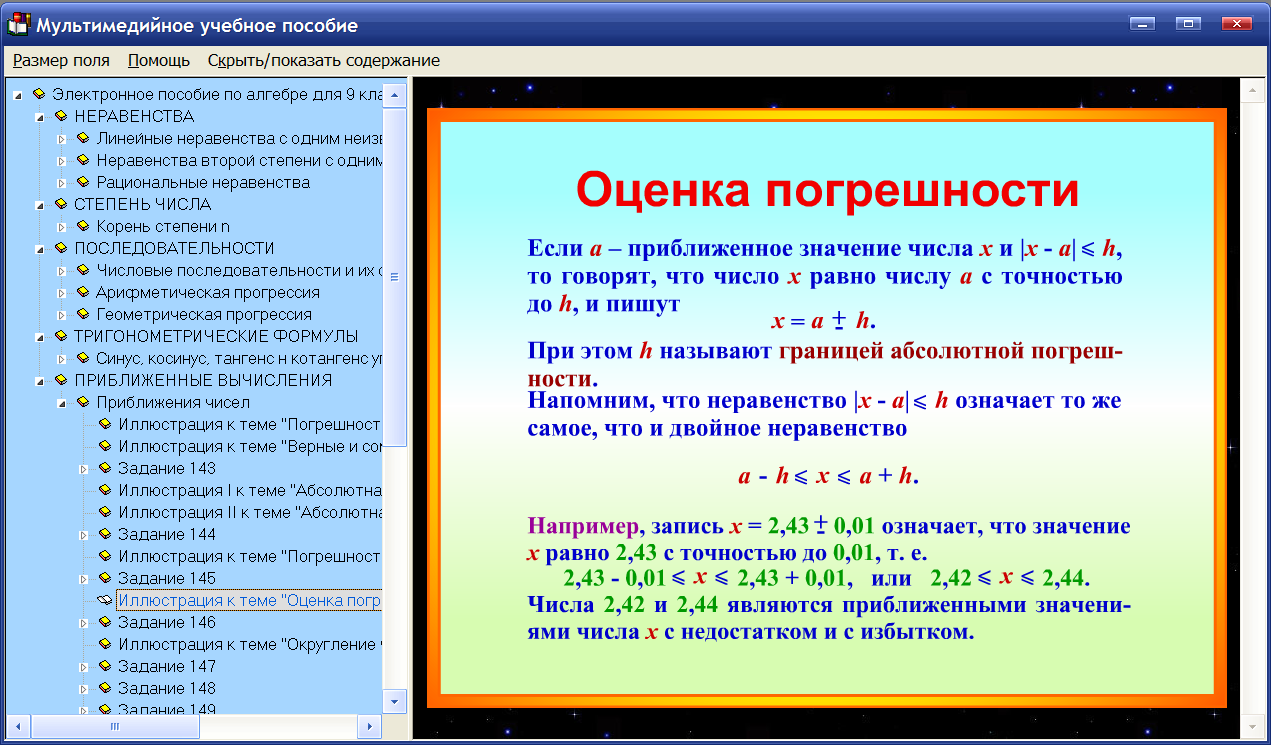1271x745 pixels.
Task: Click the icon next to "Арифметическая прогрессия"
Action: 83,291
